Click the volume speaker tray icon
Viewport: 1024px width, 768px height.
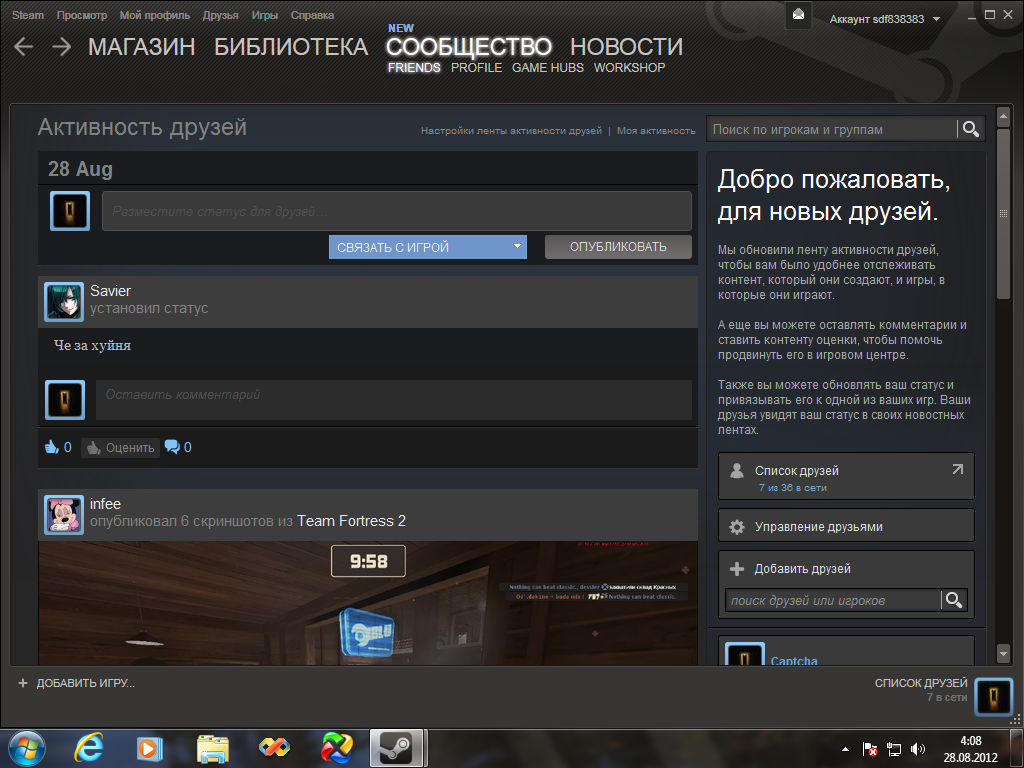tap(918, 749)
